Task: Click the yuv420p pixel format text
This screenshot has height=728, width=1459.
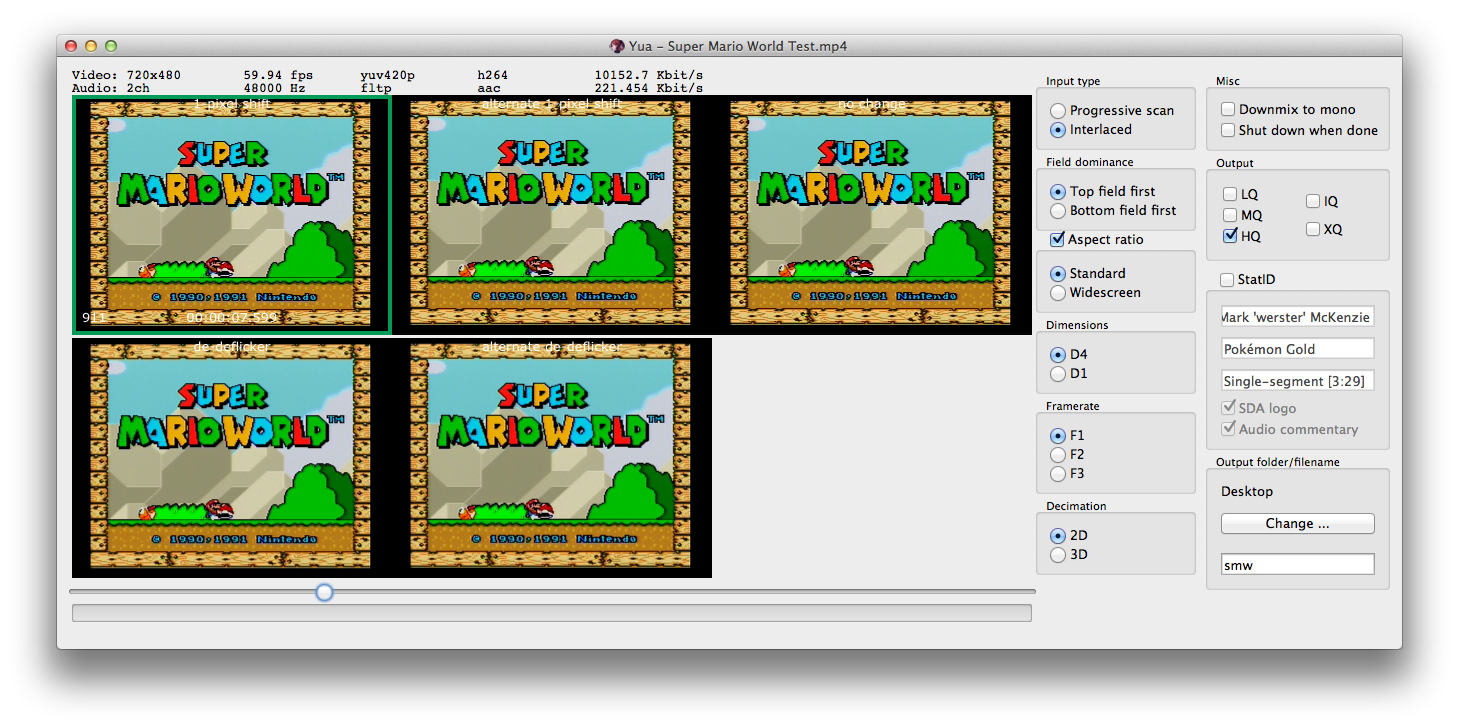Action: pos(388,75)
